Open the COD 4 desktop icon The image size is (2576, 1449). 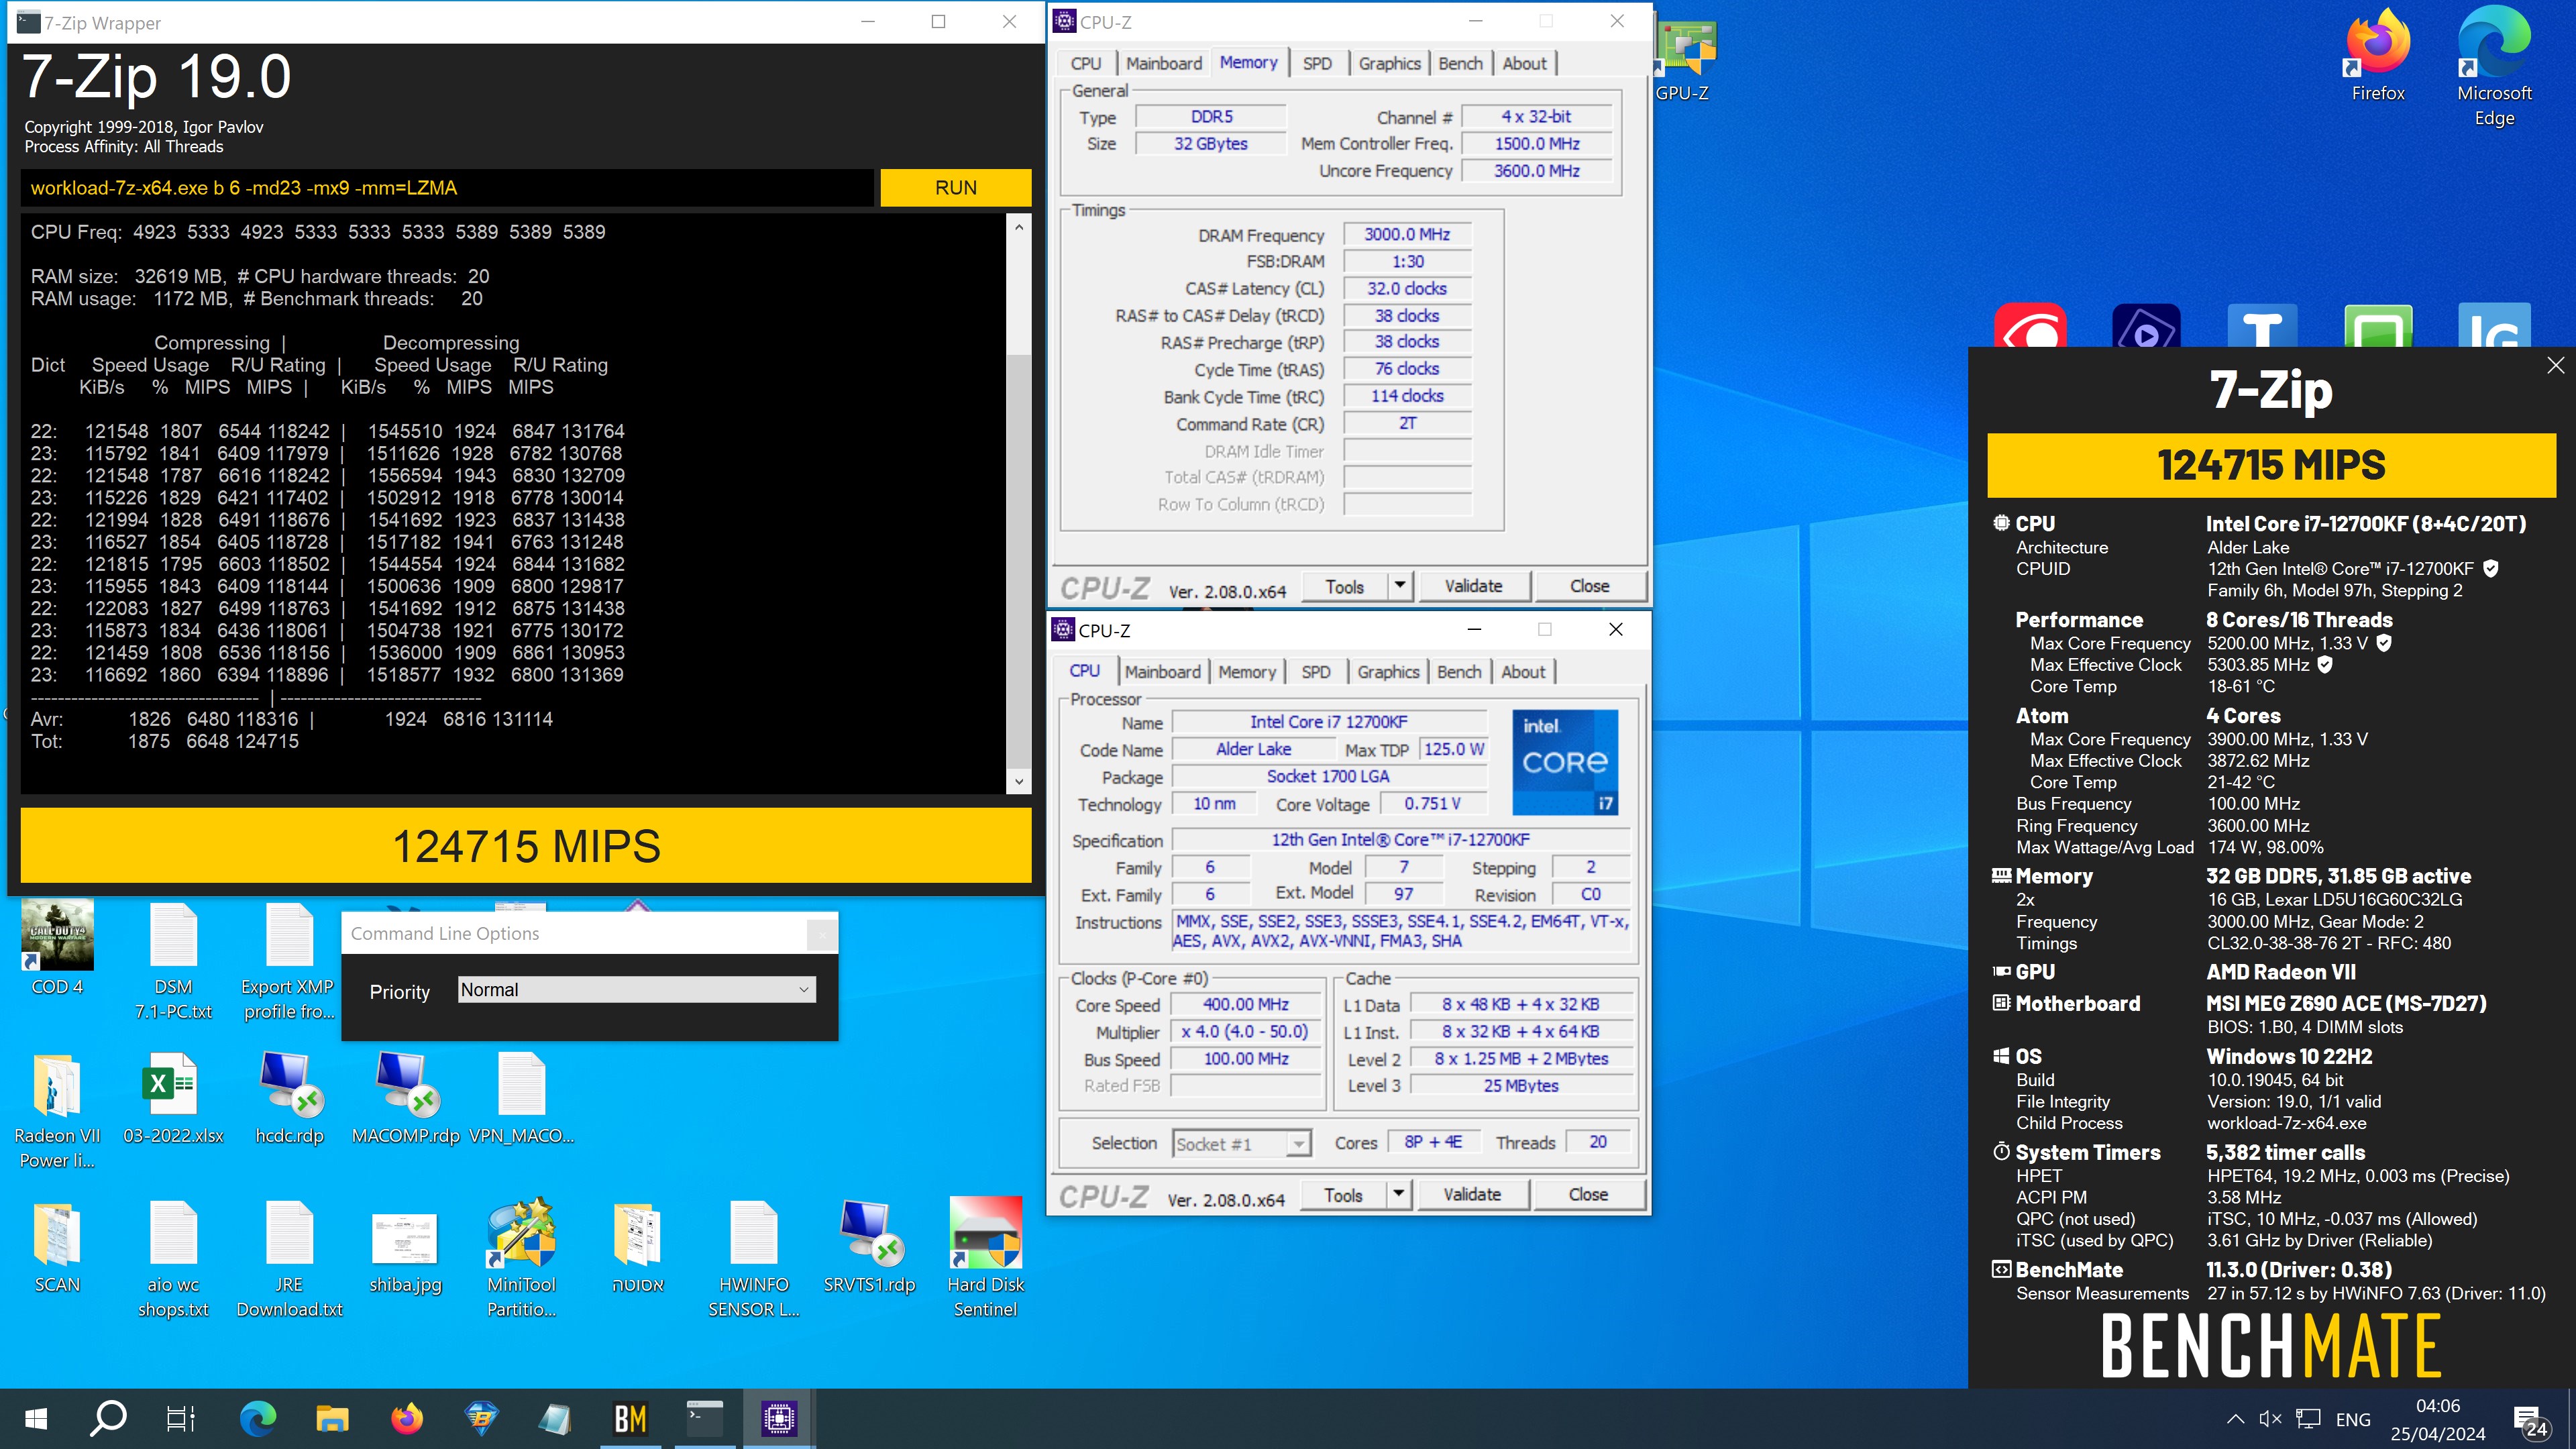pyautogui.click(x=57, y=948)
